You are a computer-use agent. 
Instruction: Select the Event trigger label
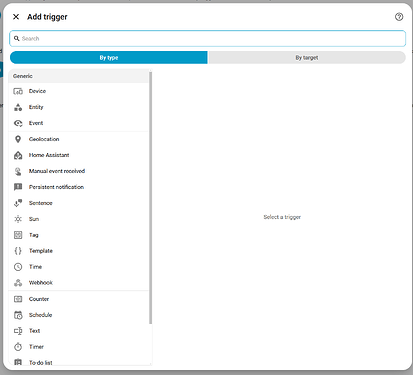point(36,123)
